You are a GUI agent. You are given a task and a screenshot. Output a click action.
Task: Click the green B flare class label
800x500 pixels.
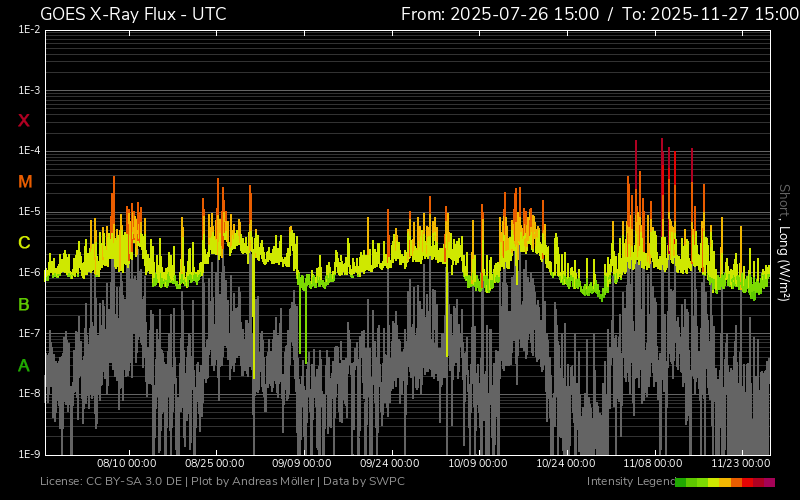coord(24,304)
